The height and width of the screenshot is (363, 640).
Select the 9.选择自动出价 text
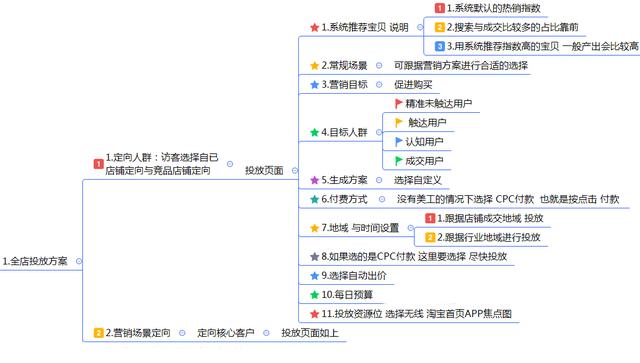click(354, 276)
